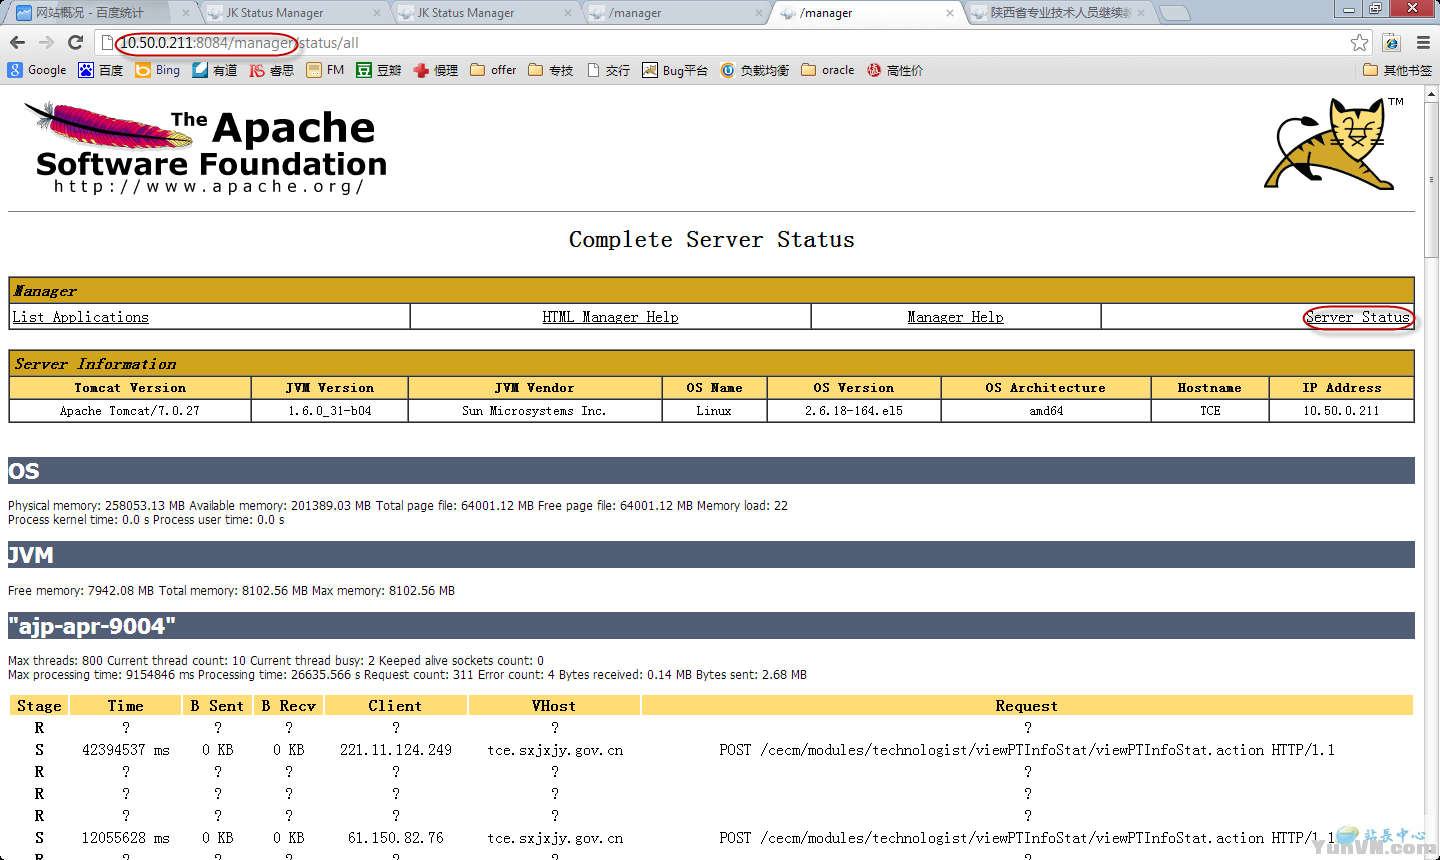The width and height of the screenshot is (1440, 860).
Task: Click the Server Information section title
Action: coord(95,364)
